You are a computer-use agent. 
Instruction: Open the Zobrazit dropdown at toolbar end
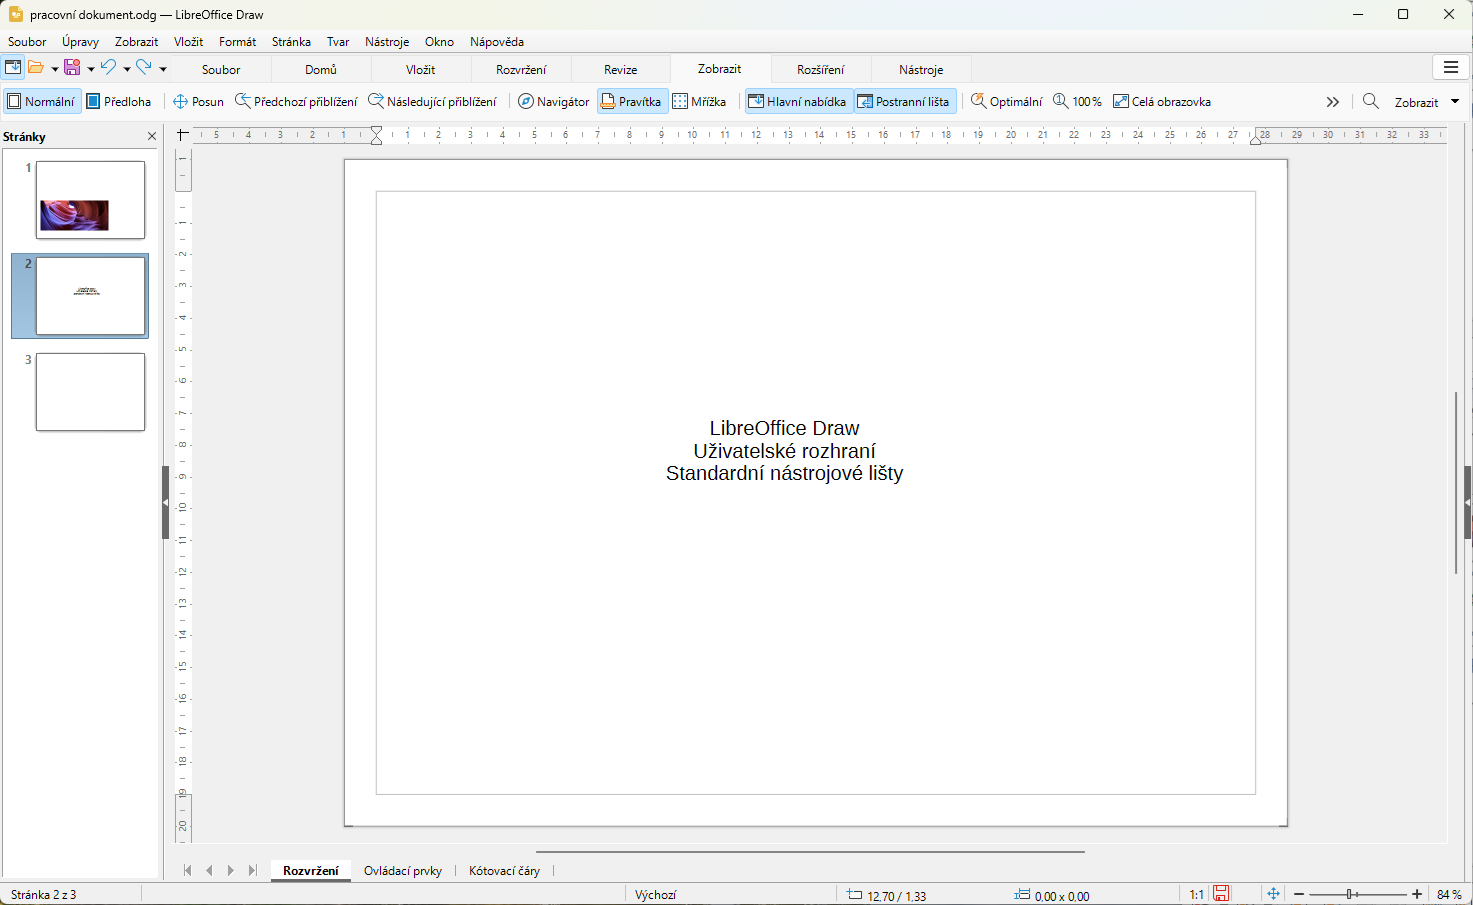pyautogui.click(x=1427, y=102)
